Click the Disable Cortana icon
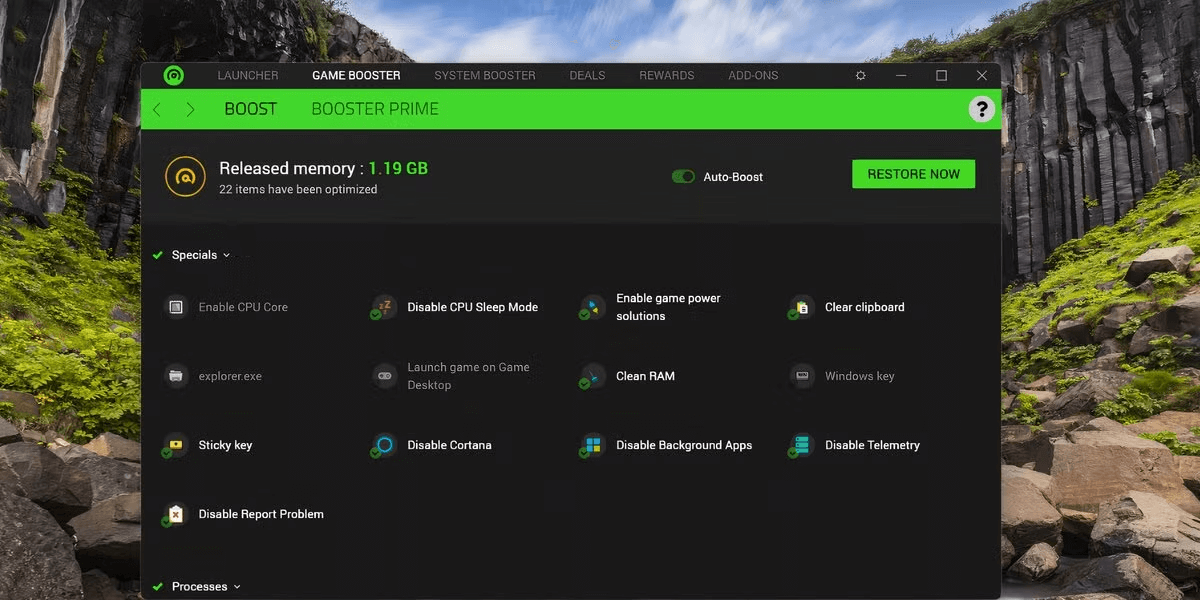 (384, 445)
